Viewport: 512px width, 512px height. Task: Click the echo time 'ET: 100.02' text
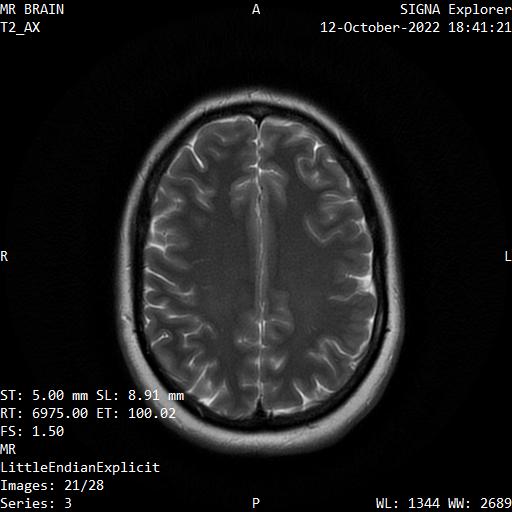point(136,413)
